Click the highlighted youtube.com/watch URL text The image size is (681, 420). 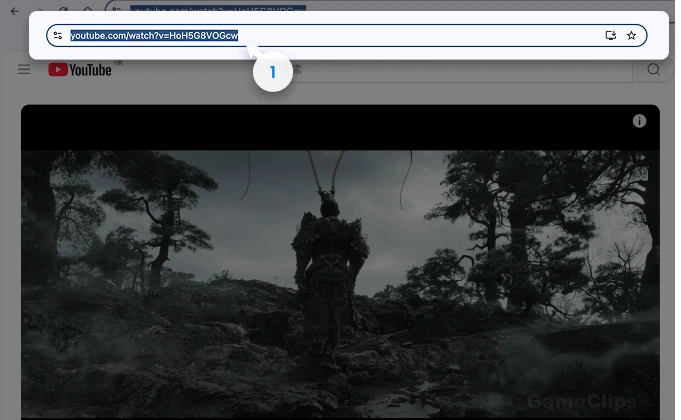click(x=153, y=36)
